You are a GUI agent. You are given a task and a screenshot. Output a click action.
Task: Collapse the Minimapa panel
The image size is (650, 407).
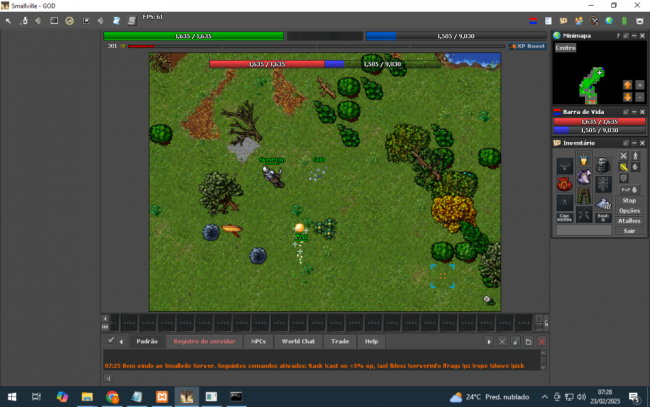[x=634, y=36]
